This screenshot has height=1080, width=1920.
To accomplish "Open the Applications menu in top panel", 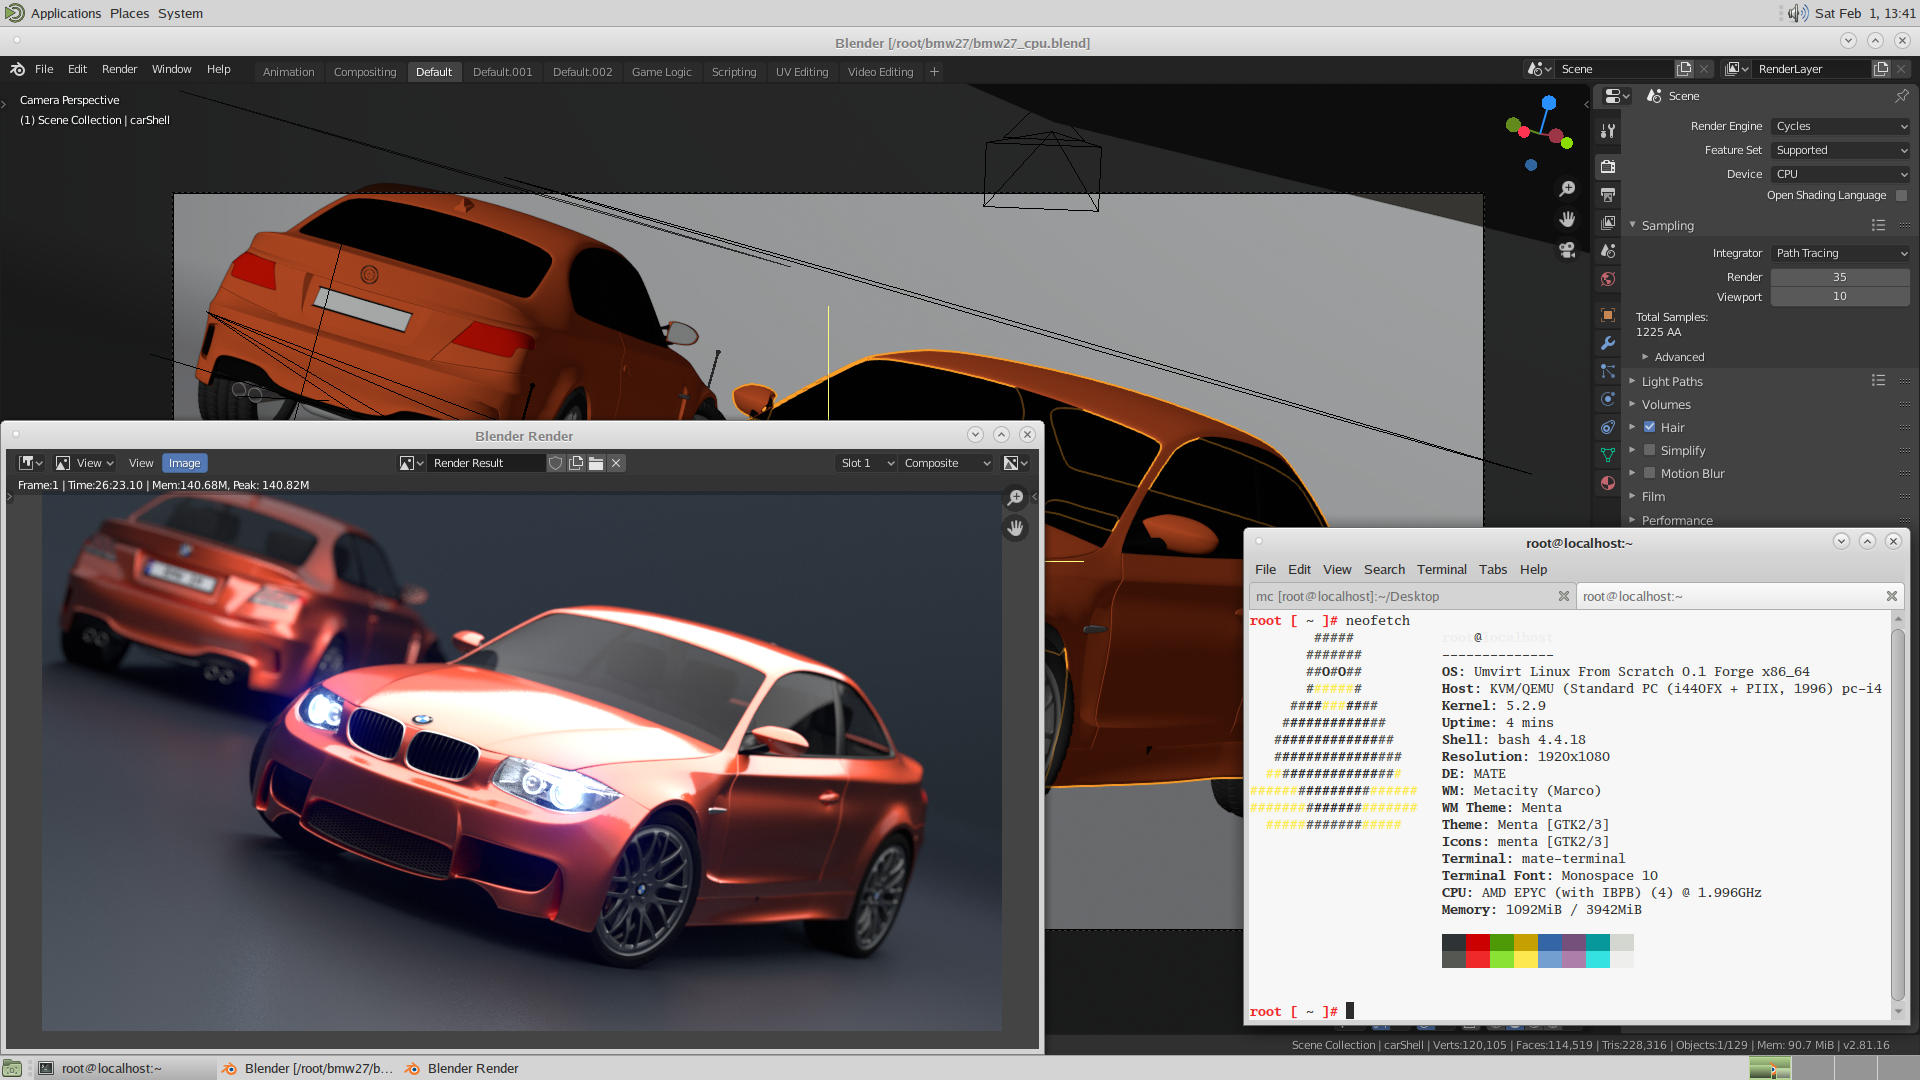I will [66, 13].
